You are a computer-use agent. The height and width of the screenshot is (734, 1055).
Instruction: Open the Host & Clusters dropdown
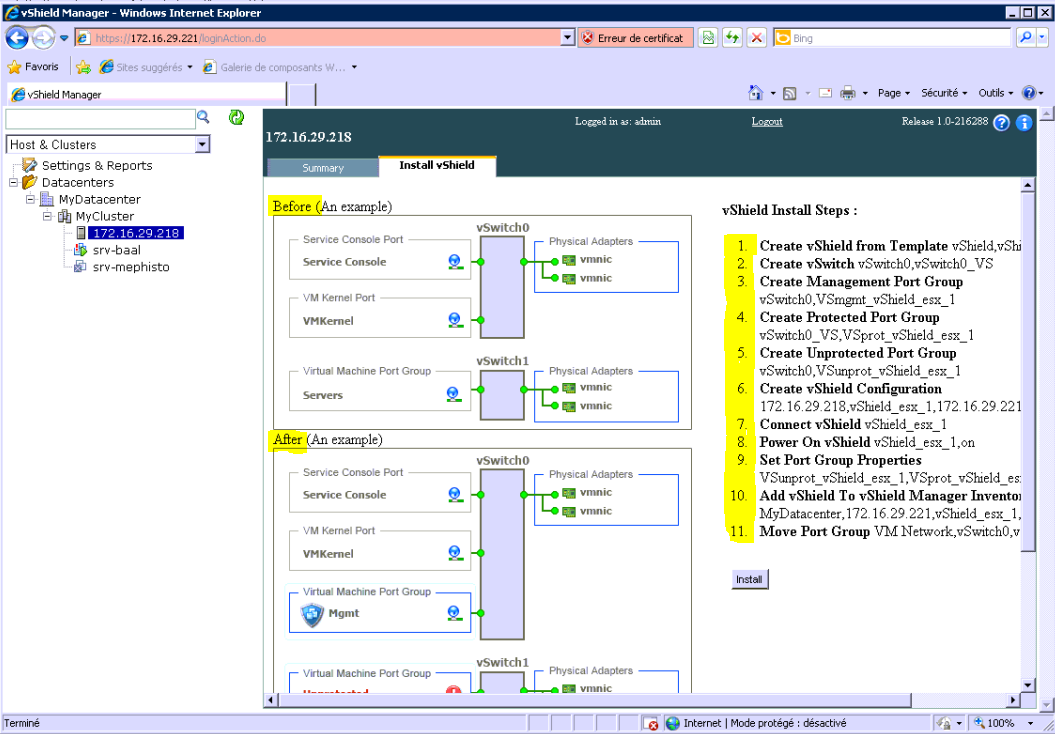pyautogui.click(x=203, y=145)
